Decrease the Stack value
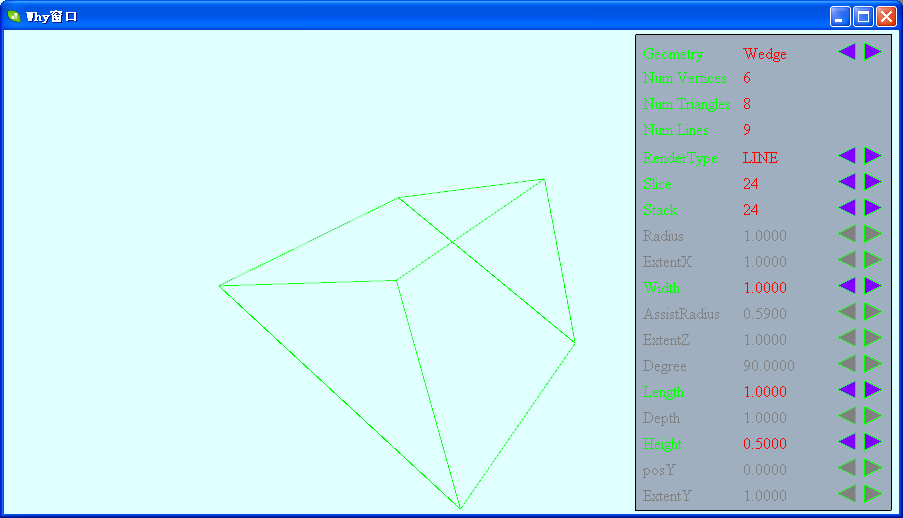 (x=847, y=208)
